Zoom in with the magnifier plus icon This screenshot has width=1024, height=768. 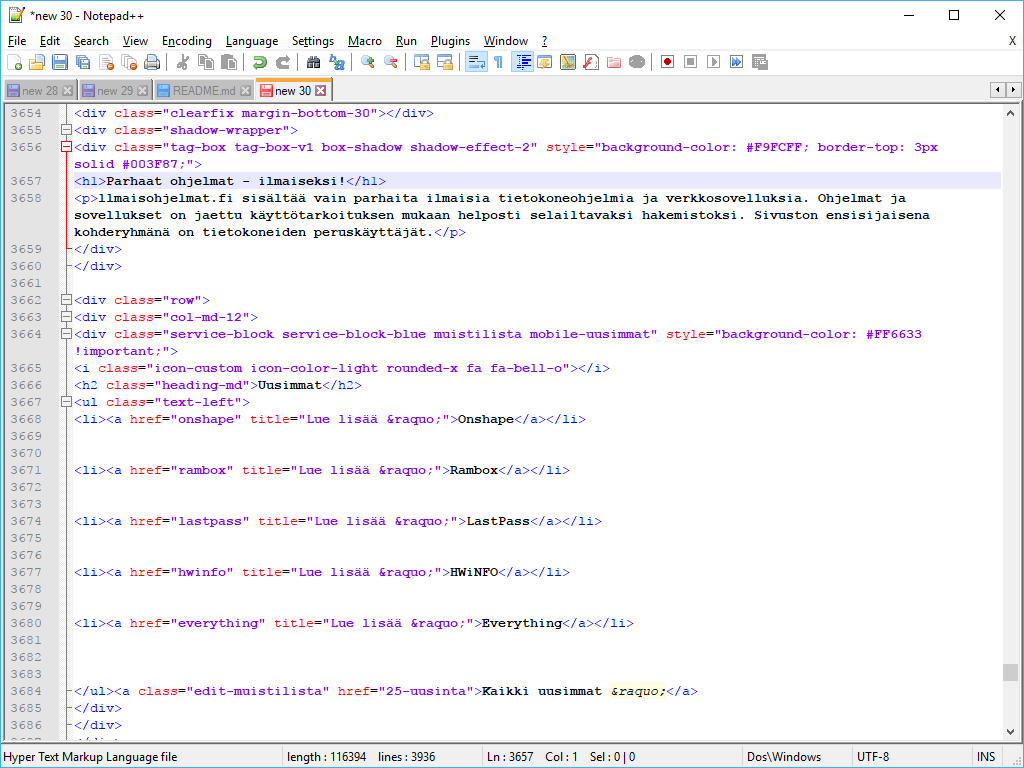(367, 62)
